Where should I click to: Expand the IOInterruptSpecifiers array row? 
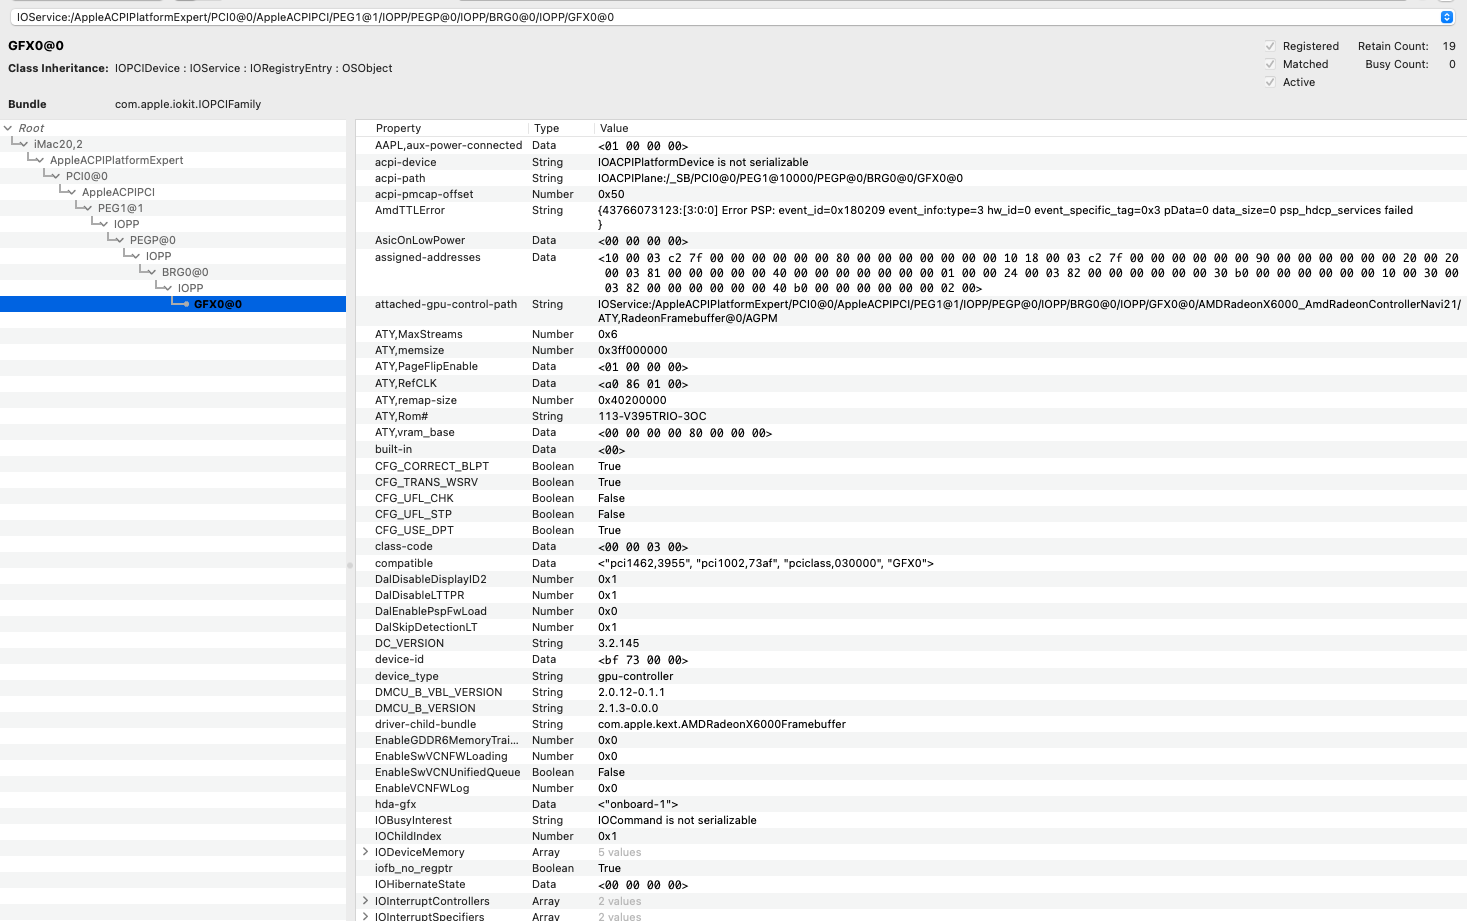coord(365,916)
